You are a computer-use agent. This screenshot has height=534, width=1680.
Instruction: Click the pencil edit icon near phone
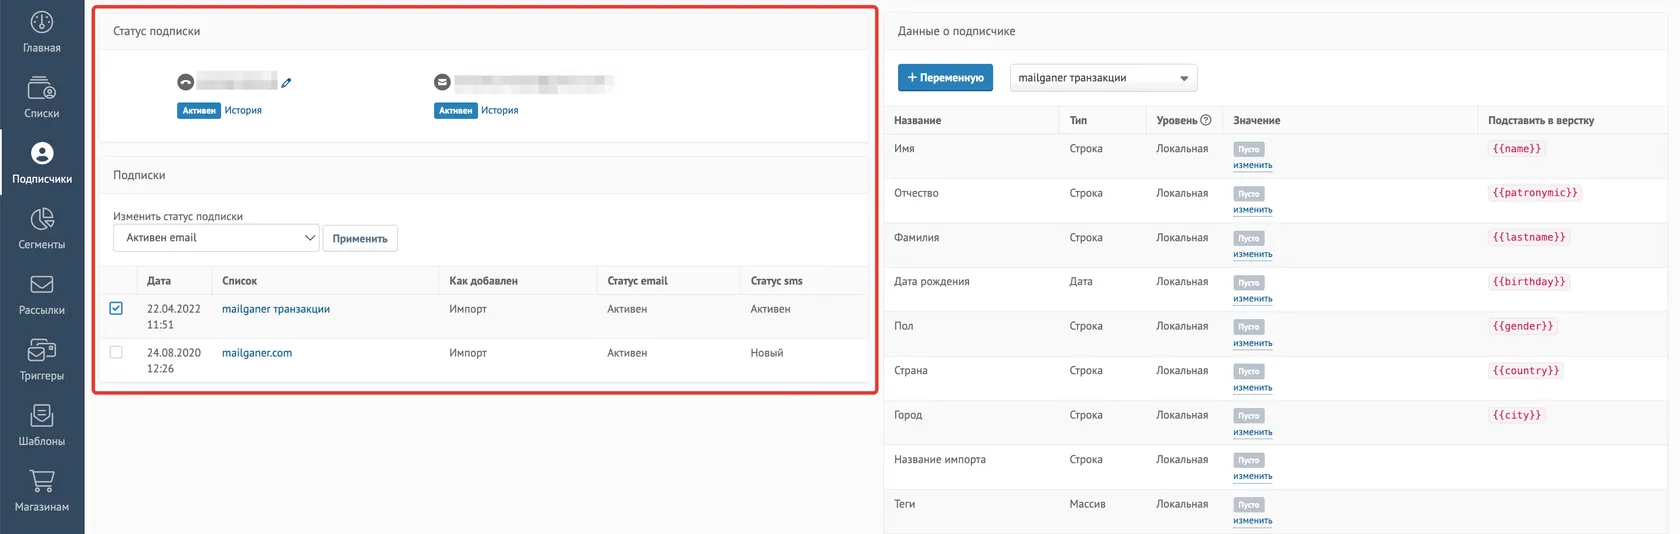pyautogui.click(x=286, y=83)
